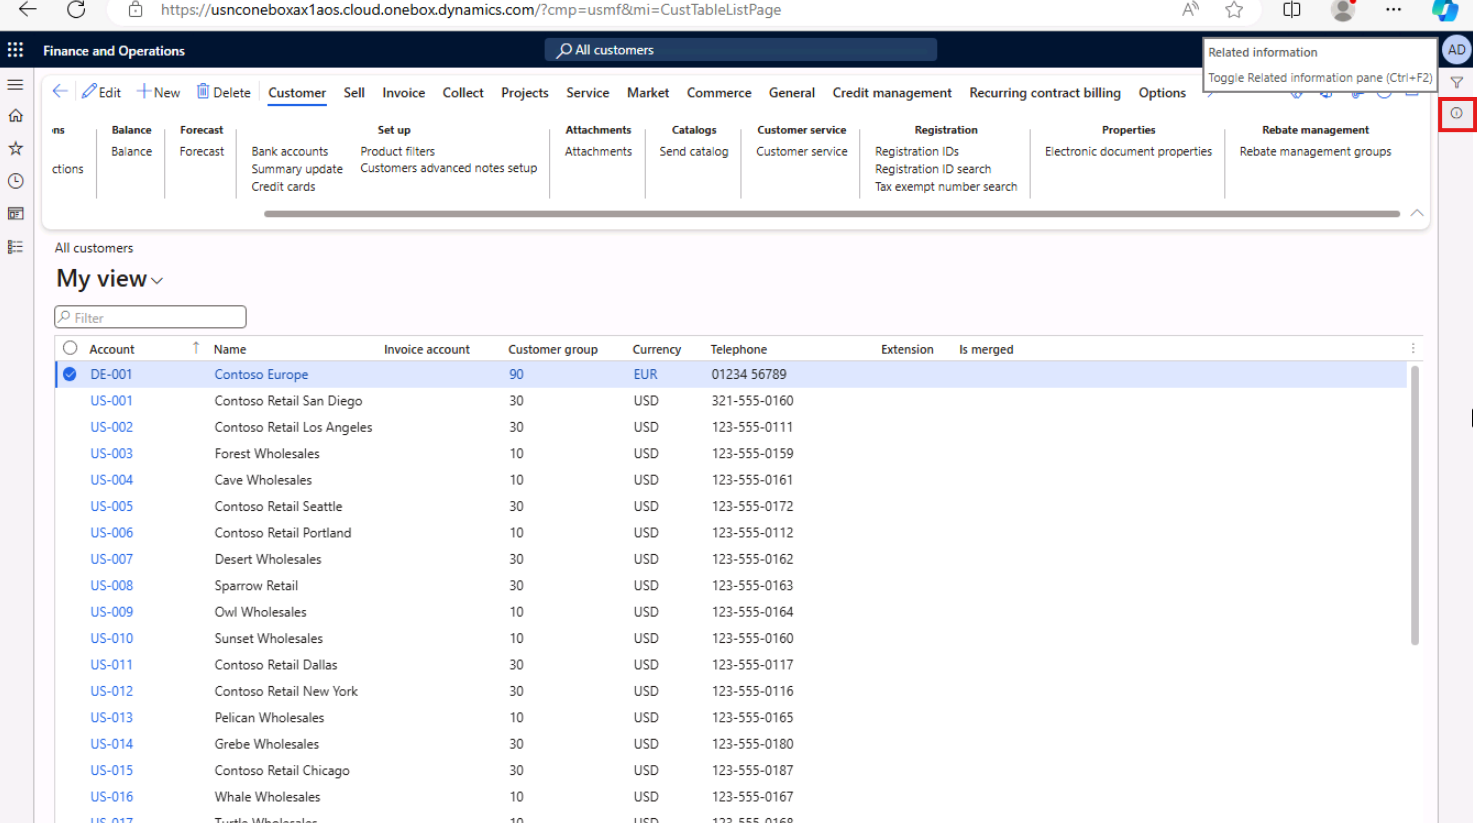The height and width of the screenshot is (823, 1477).
Task: Open Rebate management groups
Action: click(x=1315, y=152)
